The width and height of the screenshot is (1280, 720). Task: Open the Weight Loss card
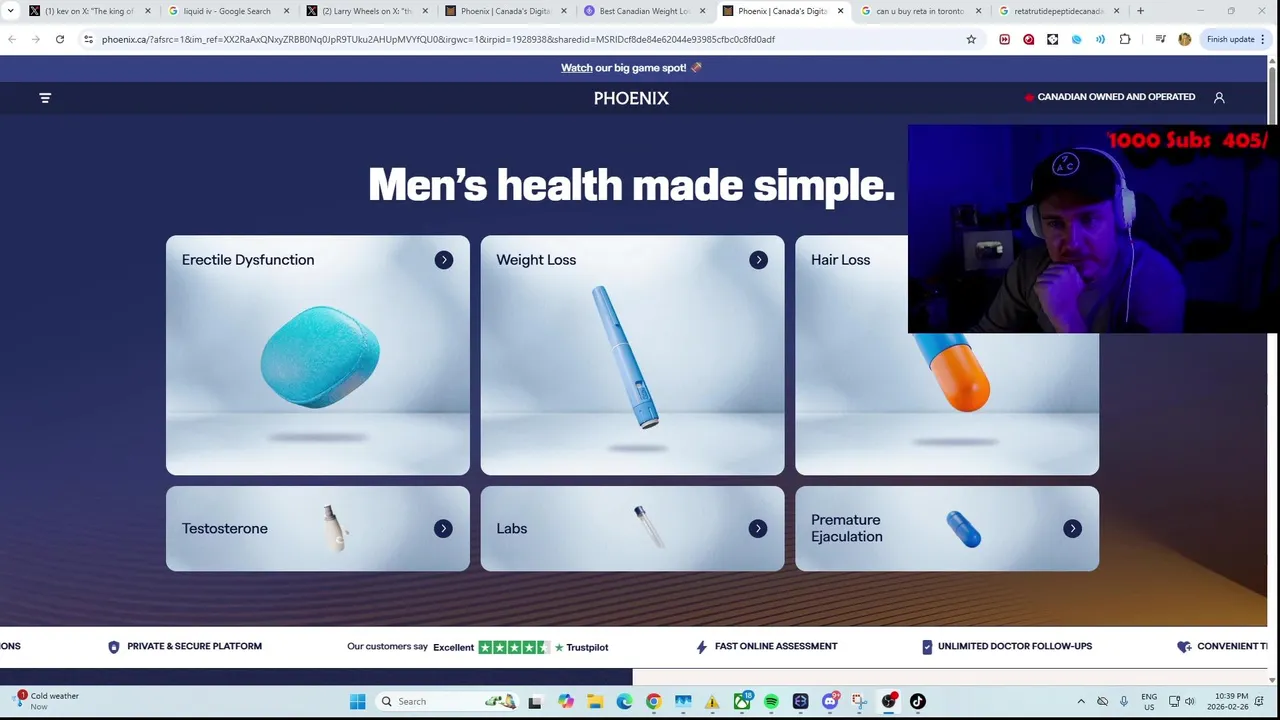click(x=632, y=355)
